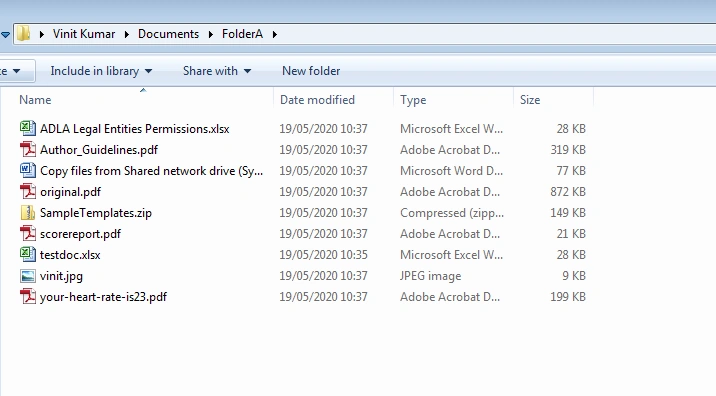Open recent locations dropdown left of address bar
This screenshot has width=716, height=396.
click(x=5, y=34)
